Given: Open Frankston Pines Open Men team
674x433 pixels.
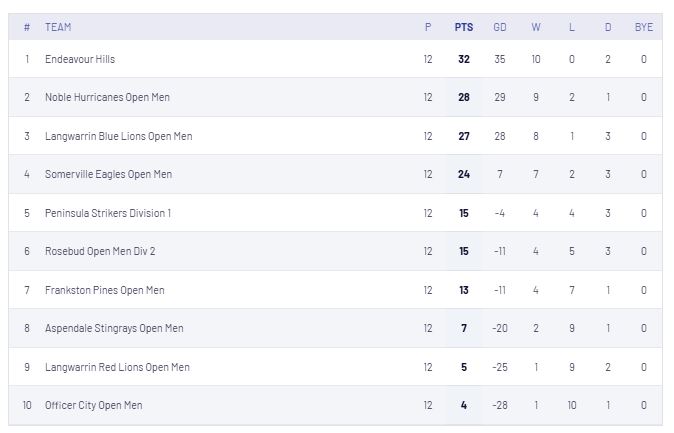Looking at the screenshot, I should point(104,290).
